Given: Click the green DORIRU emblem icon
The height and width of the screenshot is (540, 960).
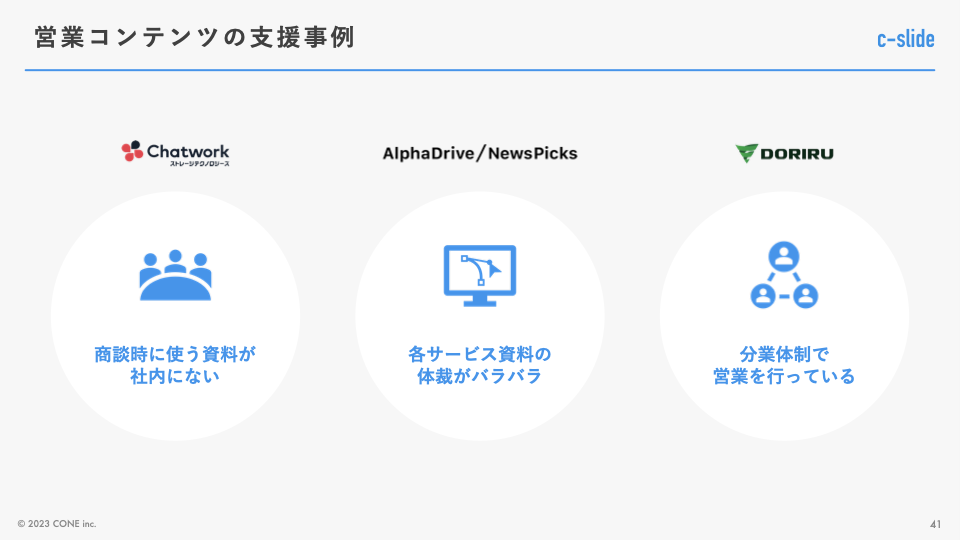Looking at the screenshot, I should click(746, 153).
